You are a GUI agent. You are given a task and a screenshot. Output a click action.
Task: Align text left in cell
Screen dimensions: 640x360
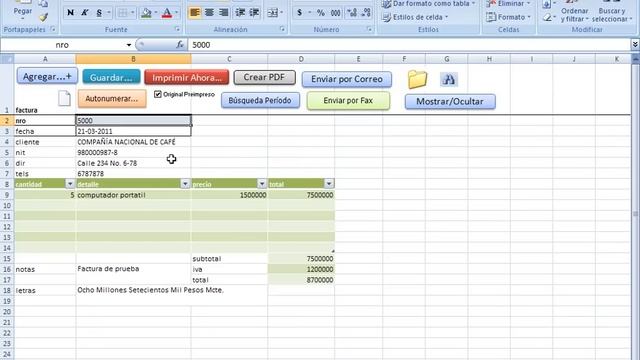(x=195, y=13)
